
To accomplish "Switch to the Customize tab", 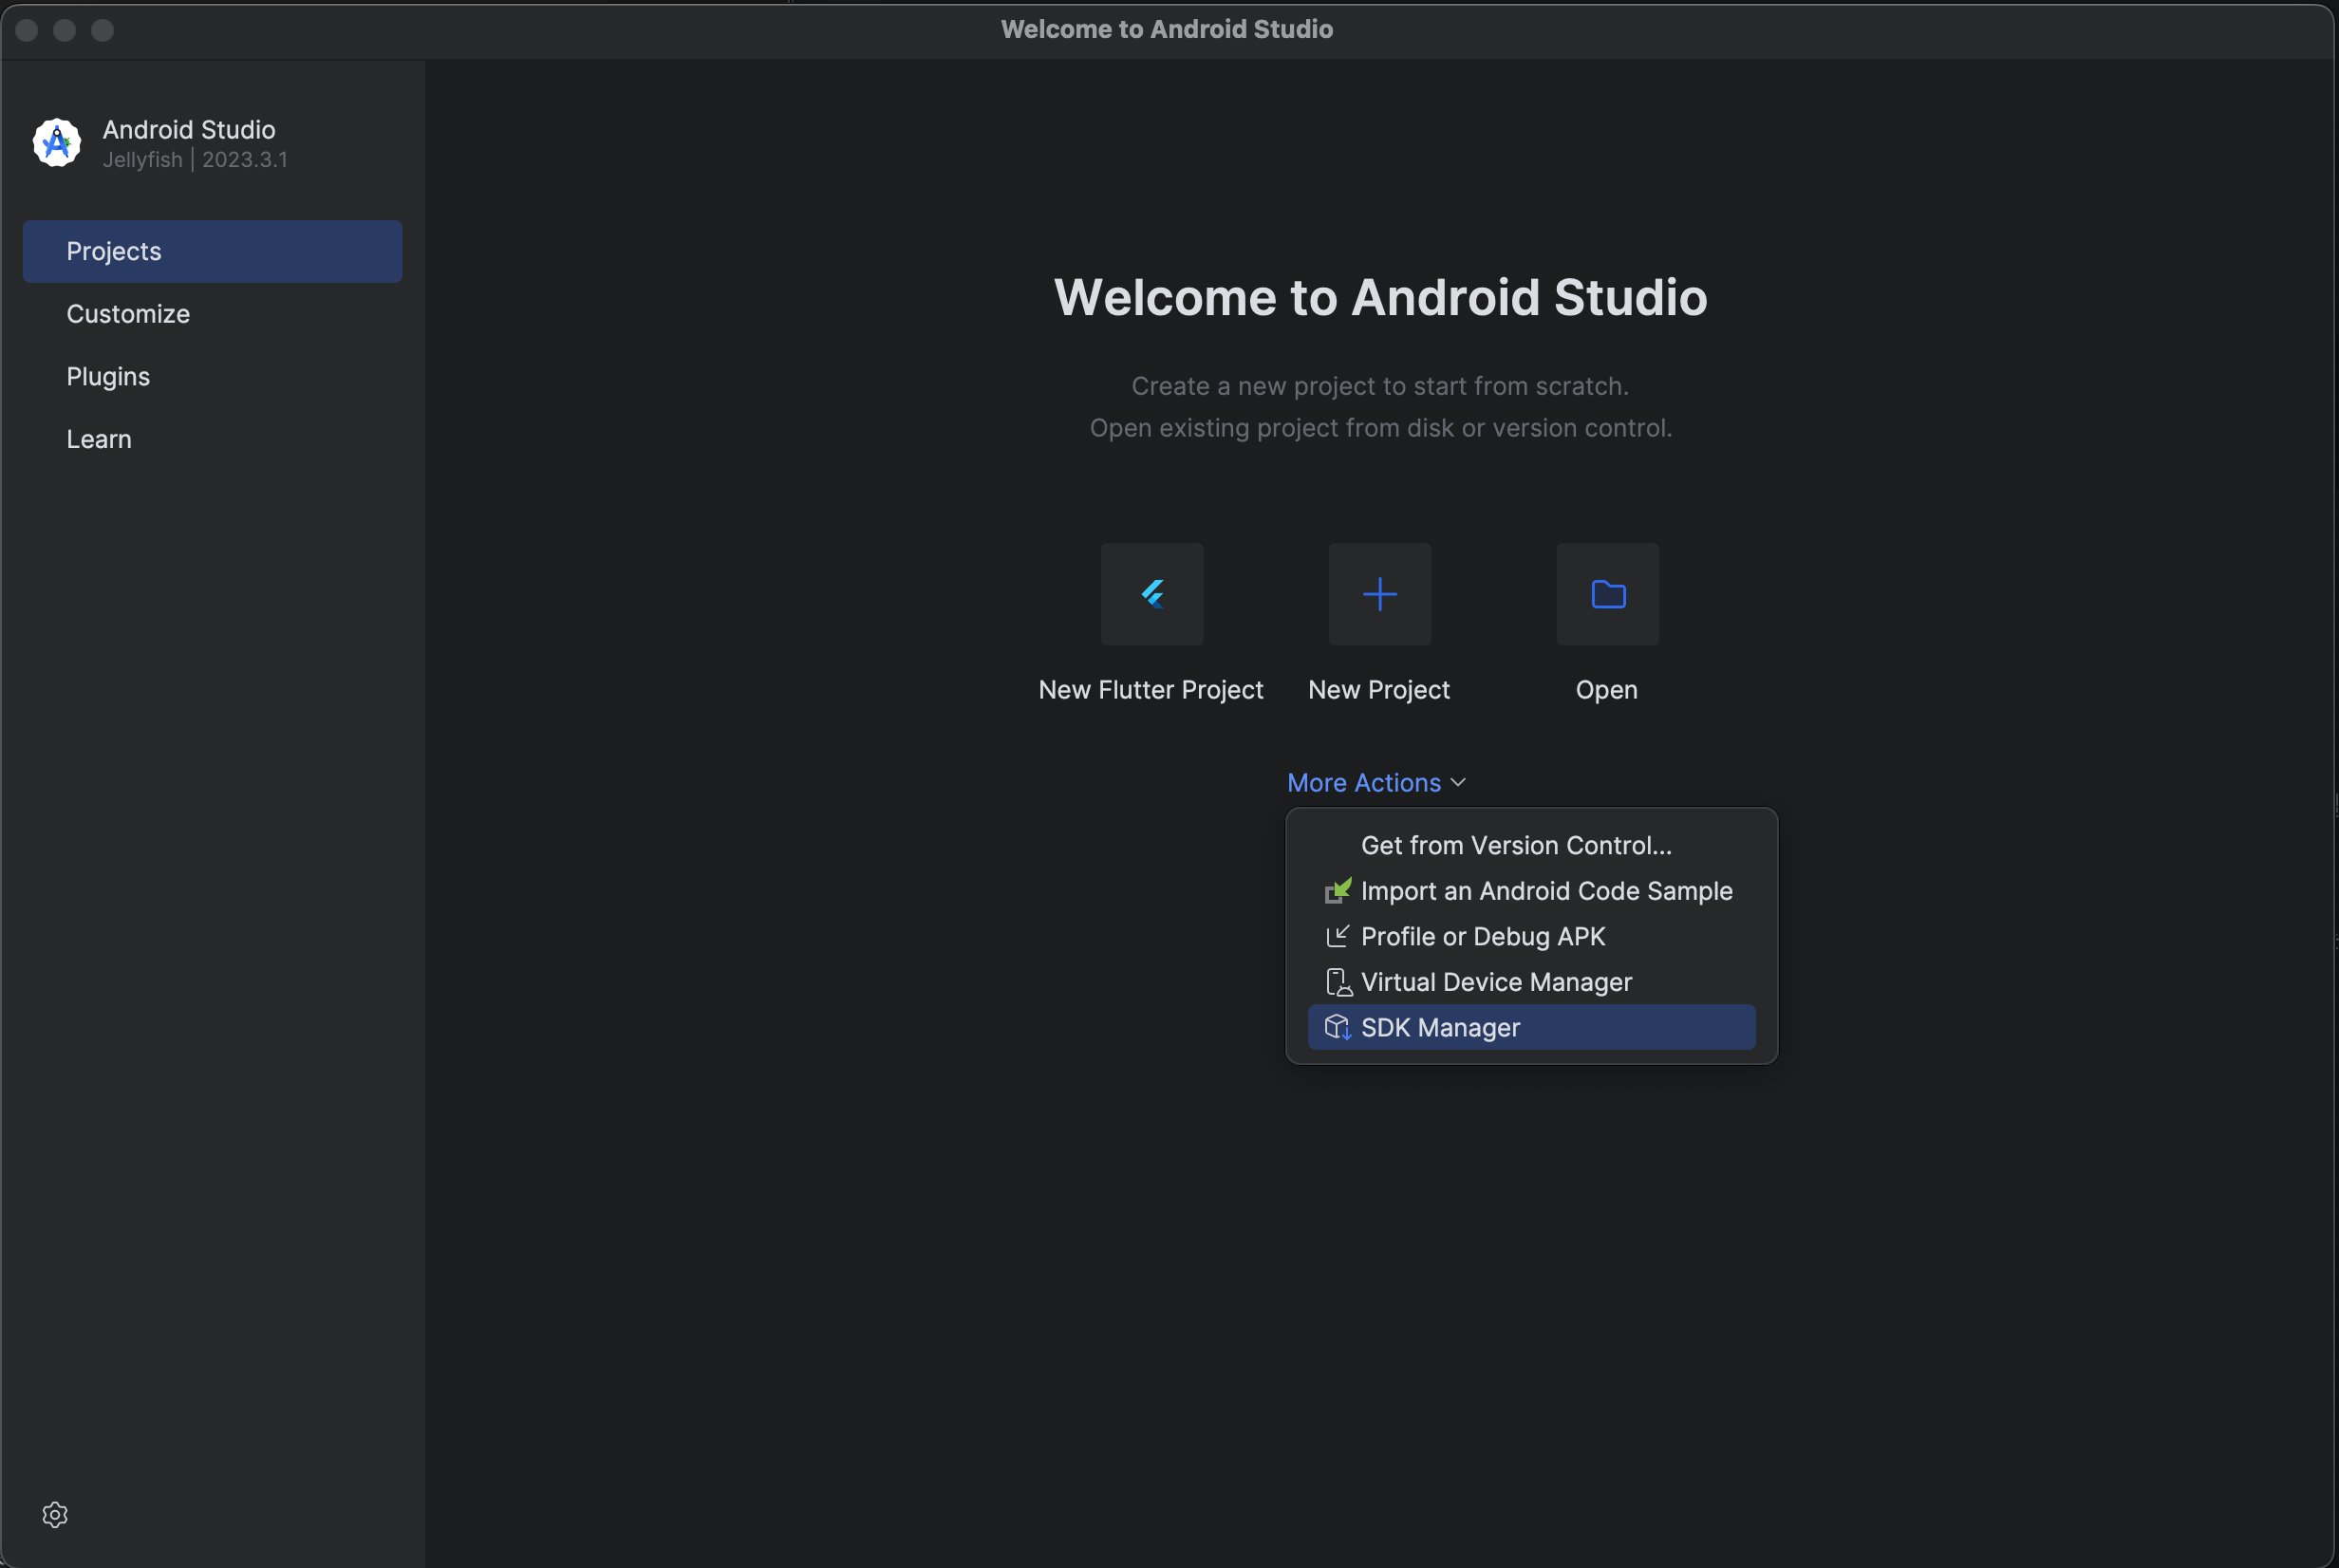I will point(212,314).
